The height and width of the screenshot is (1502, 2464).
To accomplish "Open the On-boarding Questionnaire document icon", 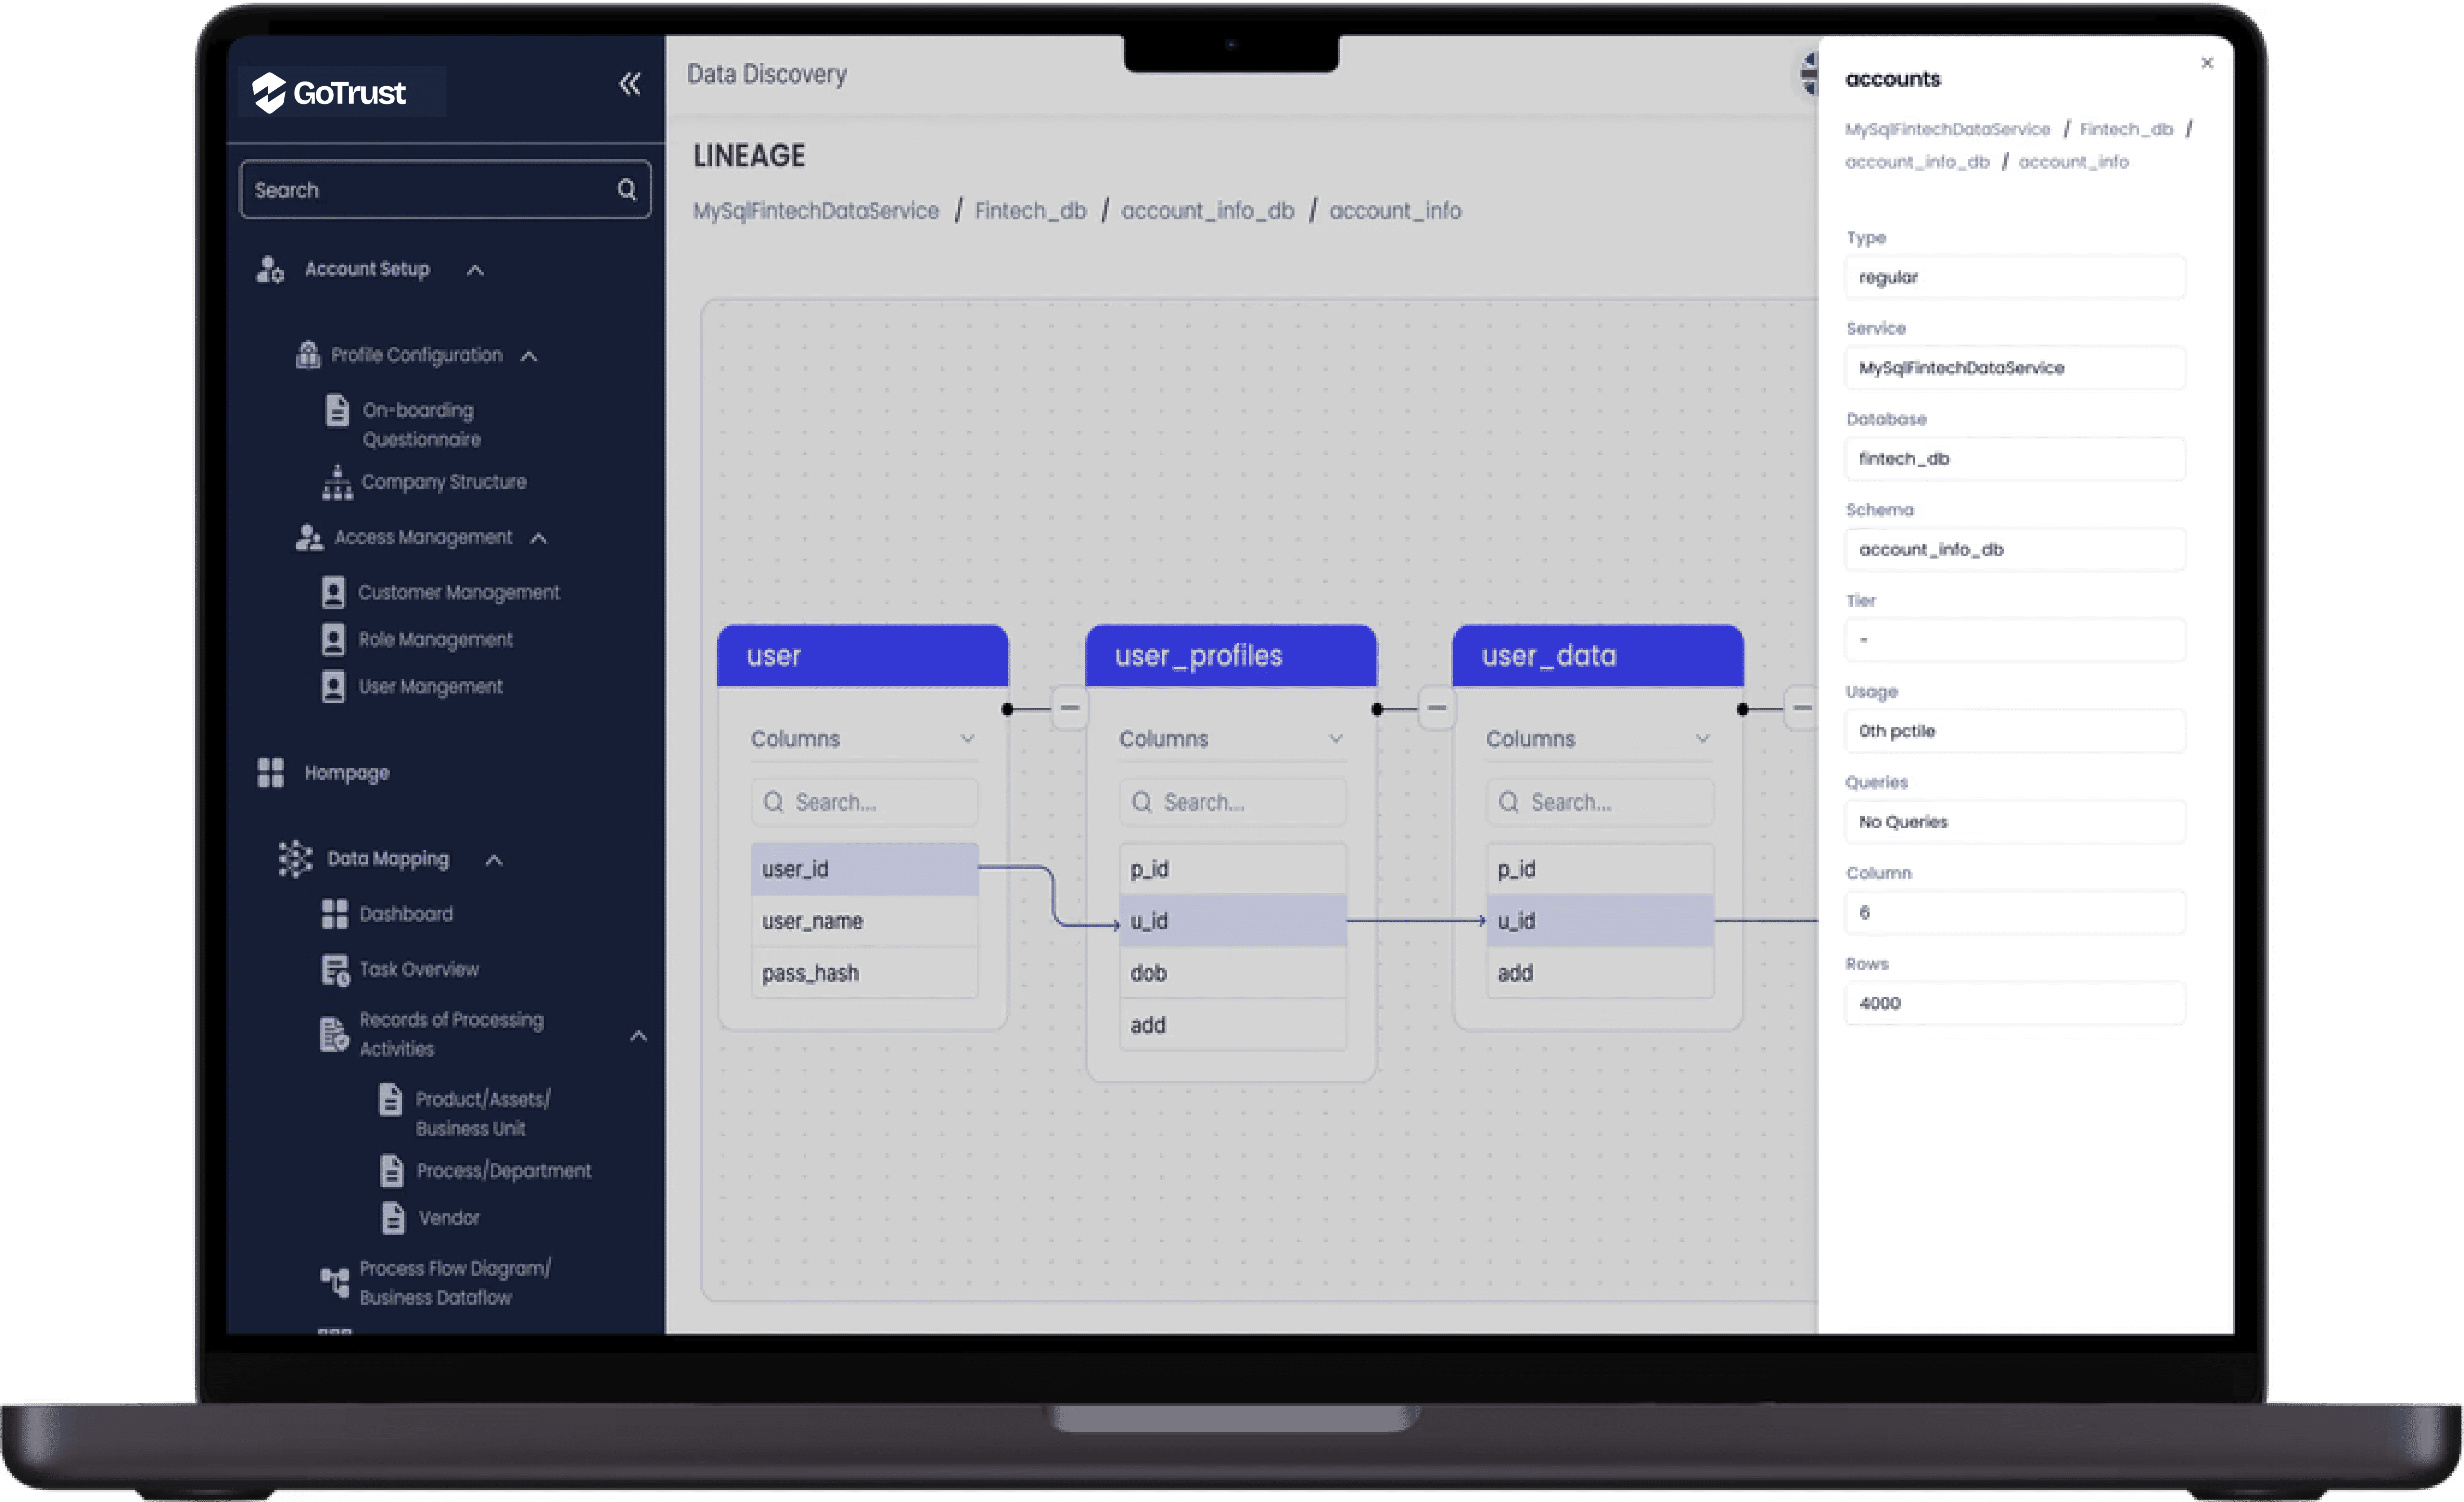I will (x=337, y=411).
